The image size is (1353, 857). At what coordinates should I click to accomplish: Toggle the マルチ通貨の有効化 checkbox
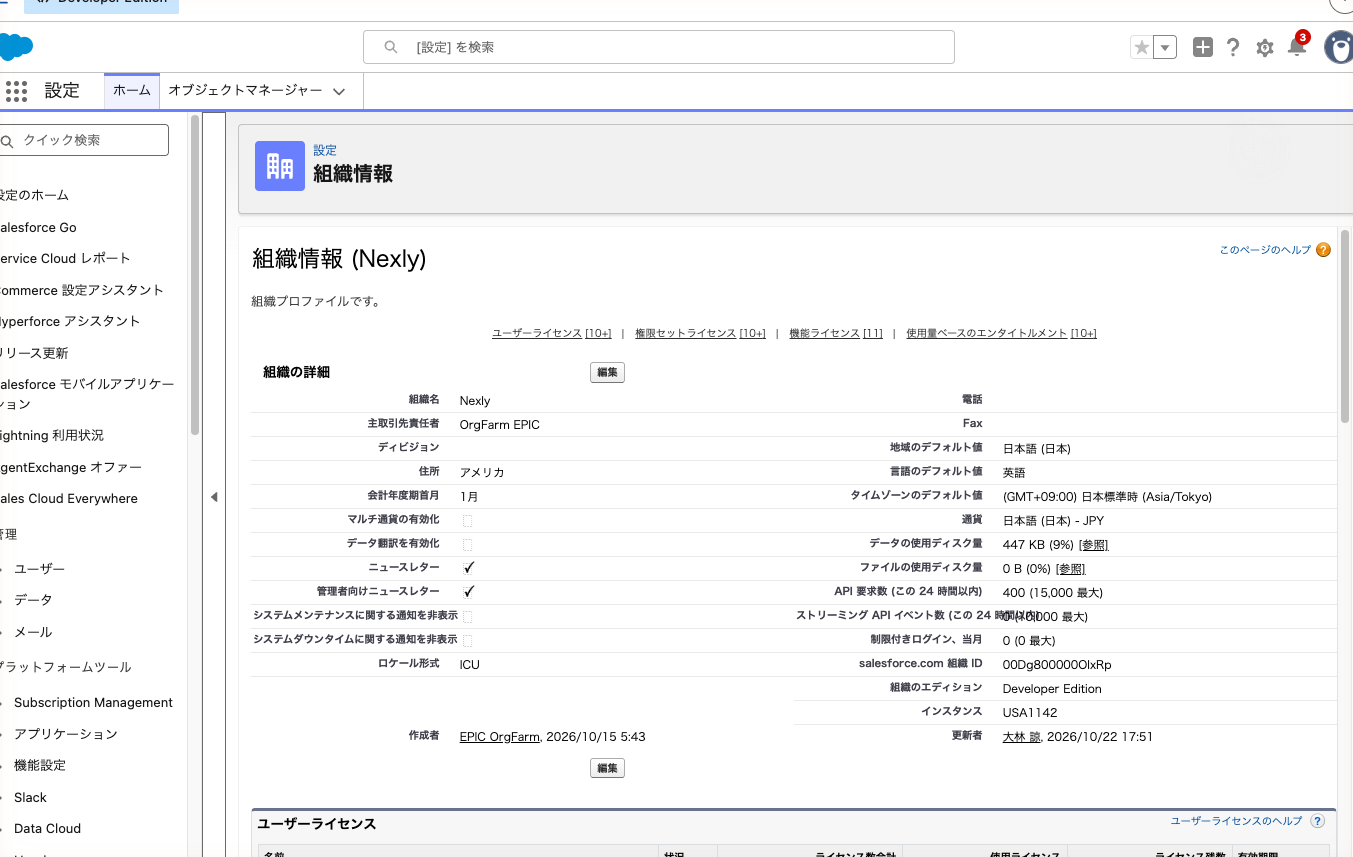tap(467, 521)
